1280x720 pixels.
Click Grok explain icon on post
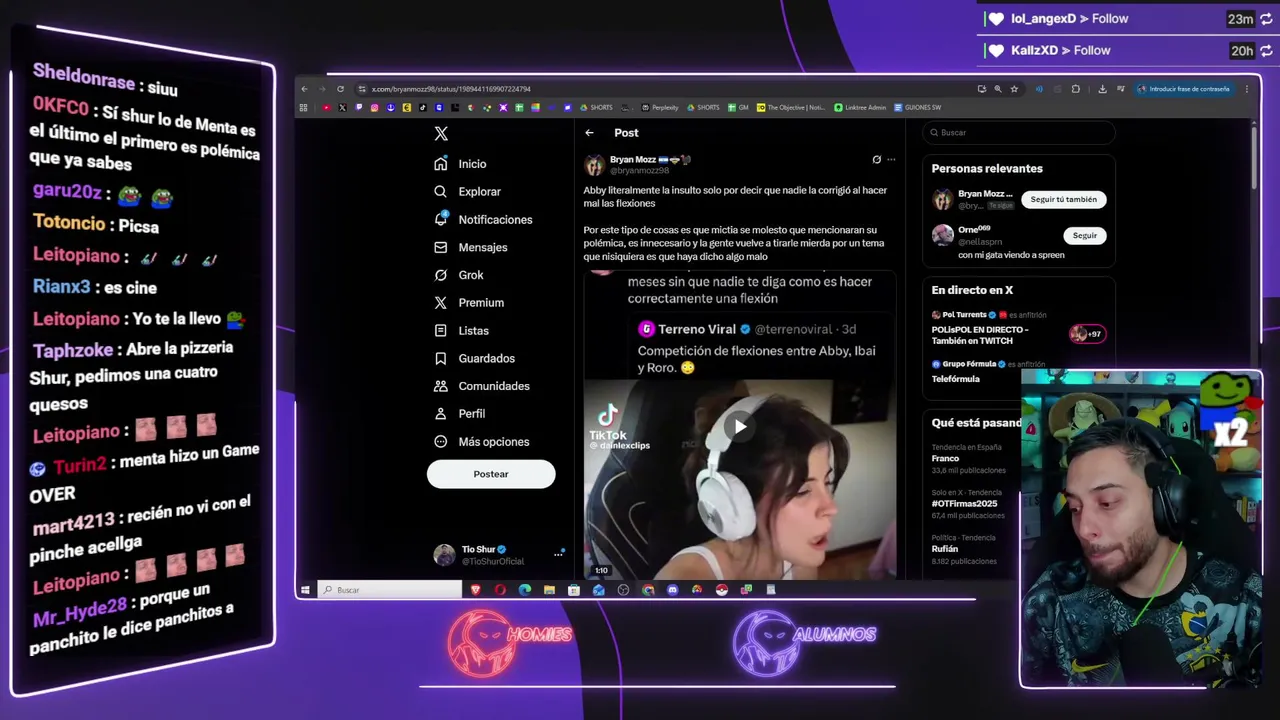(x=876, y=160)
